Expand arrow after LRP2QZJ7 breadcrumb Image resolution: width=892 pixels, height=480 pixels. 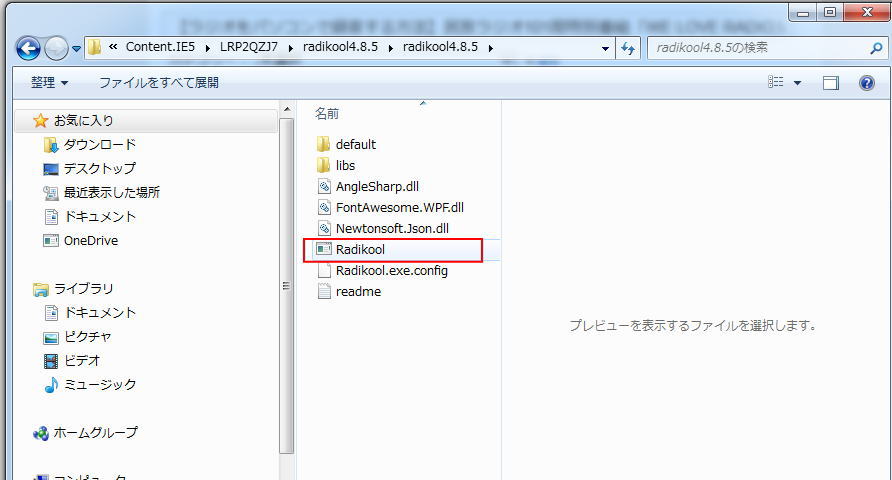(291, 48)
